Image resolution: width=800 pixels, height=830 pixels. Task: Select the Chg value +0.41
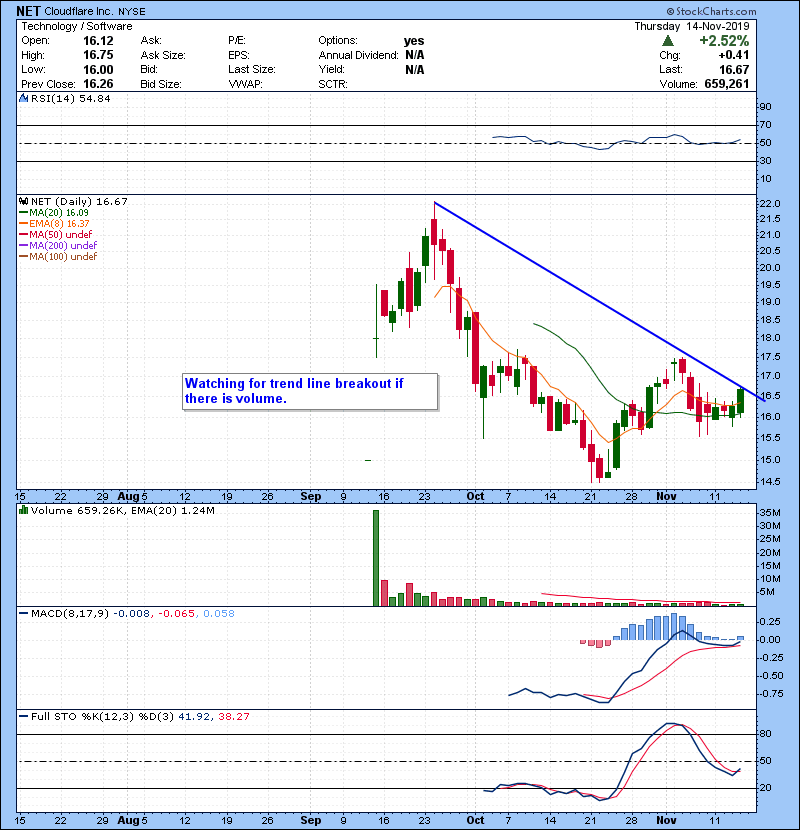click(x=734, y=55)
